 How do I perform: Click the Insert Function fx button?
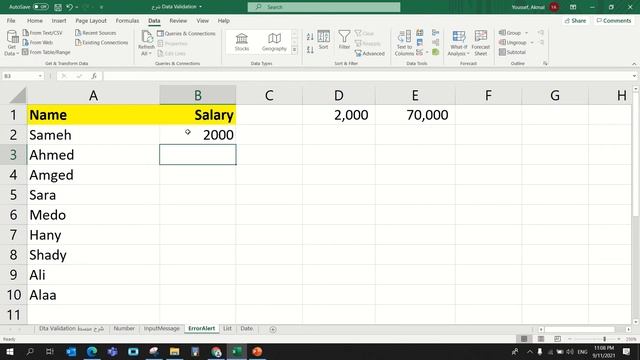click(94, 76)
